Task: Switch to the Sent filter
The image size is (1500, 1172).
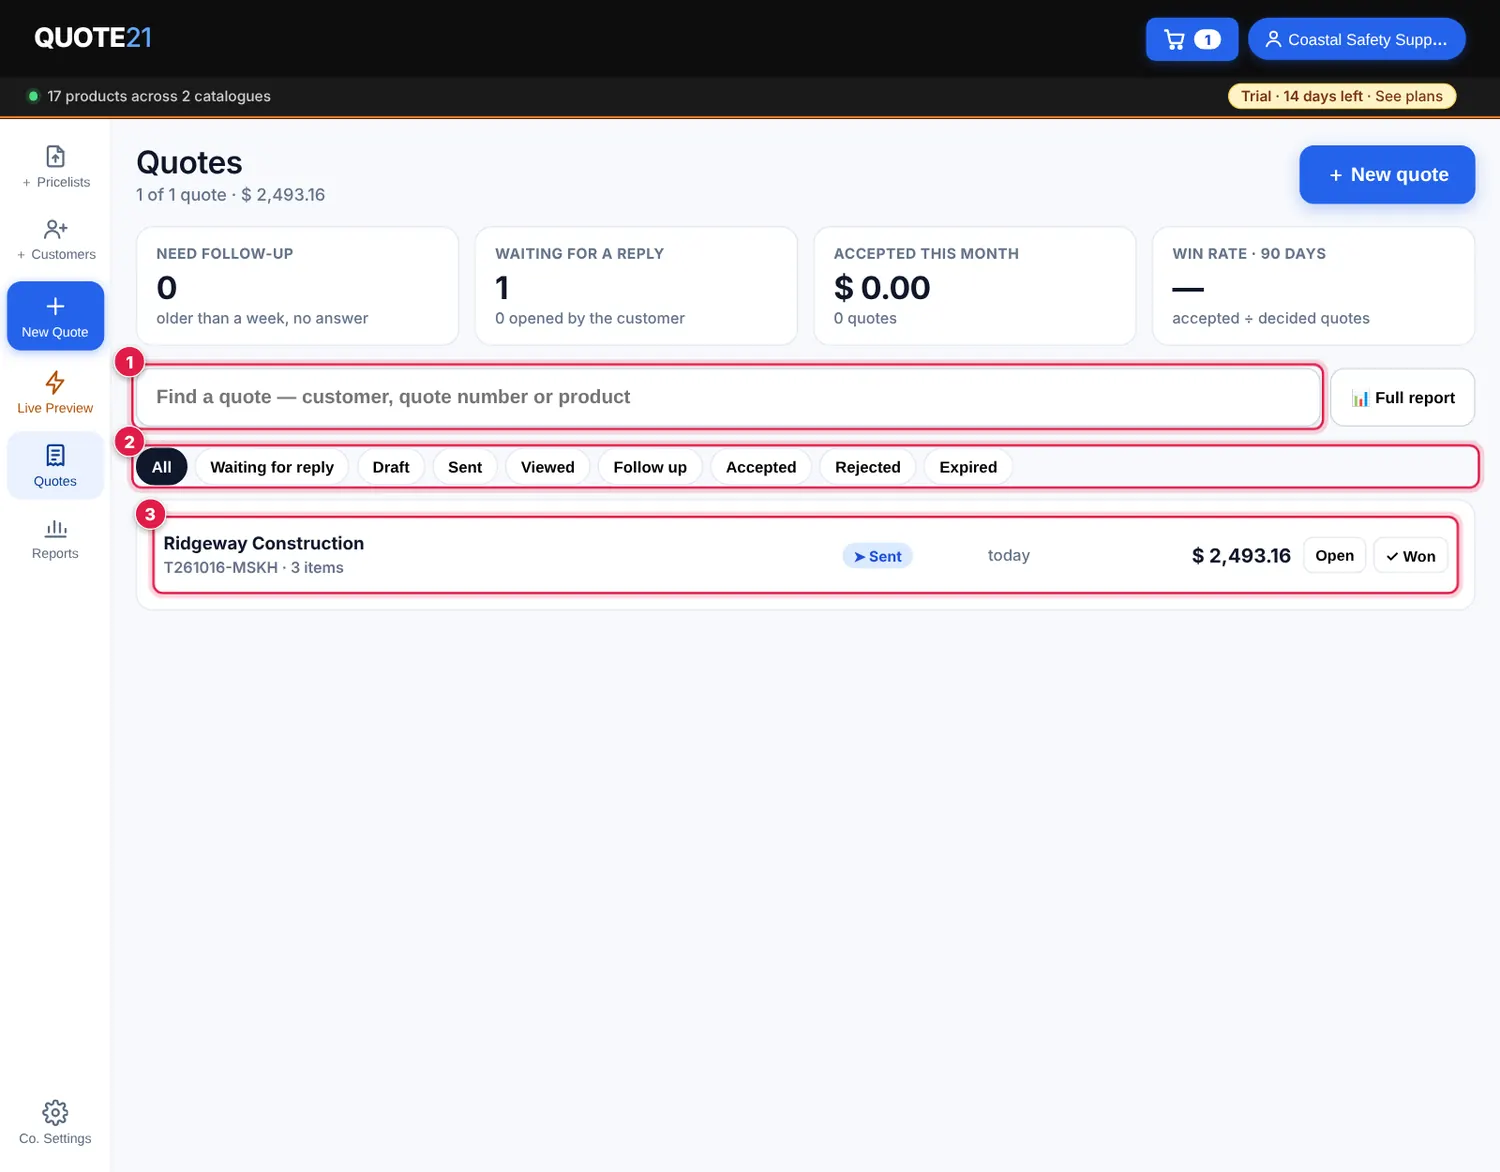Action: [465, 467]
